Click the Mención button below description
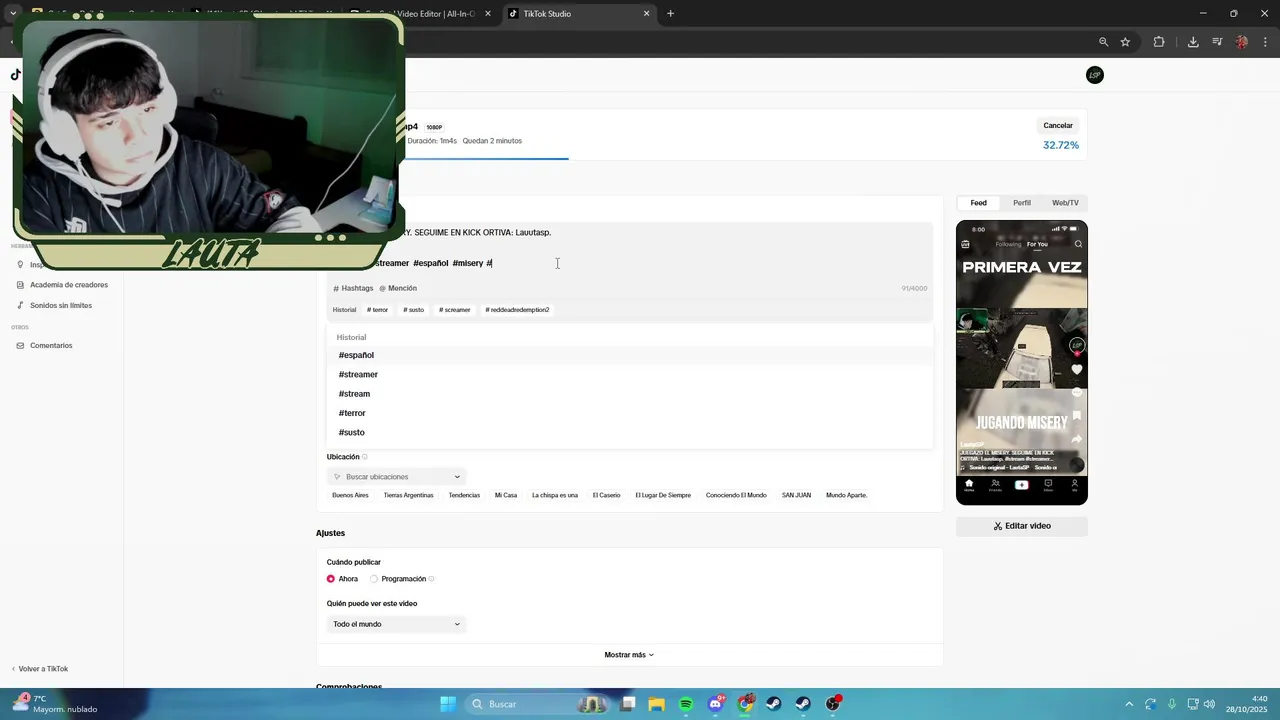Screen dimensions: 1280x720 click(x=398, y=288)
